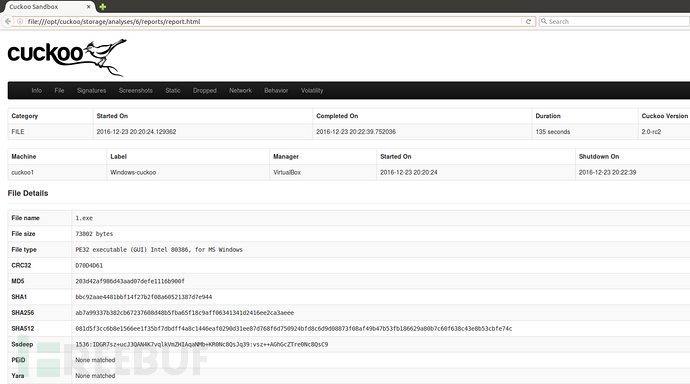Select PEiD None matched value
Image resolution: width=690 pixels, height=384 pixels.
point(95,360)
